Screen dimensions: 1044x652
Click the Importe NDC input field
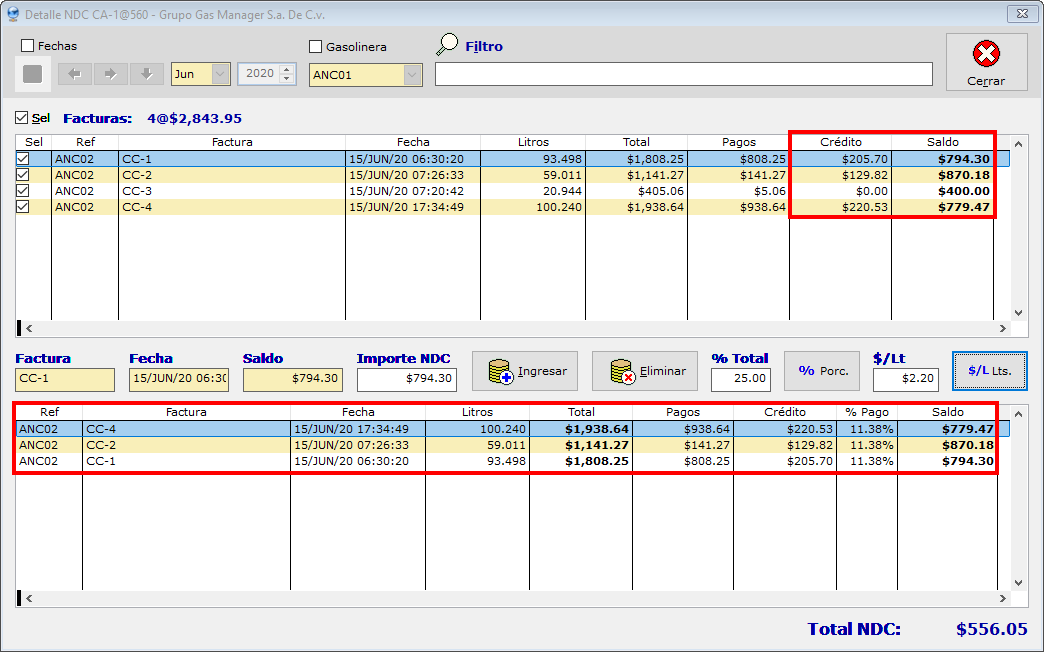[x=407, y=380]
